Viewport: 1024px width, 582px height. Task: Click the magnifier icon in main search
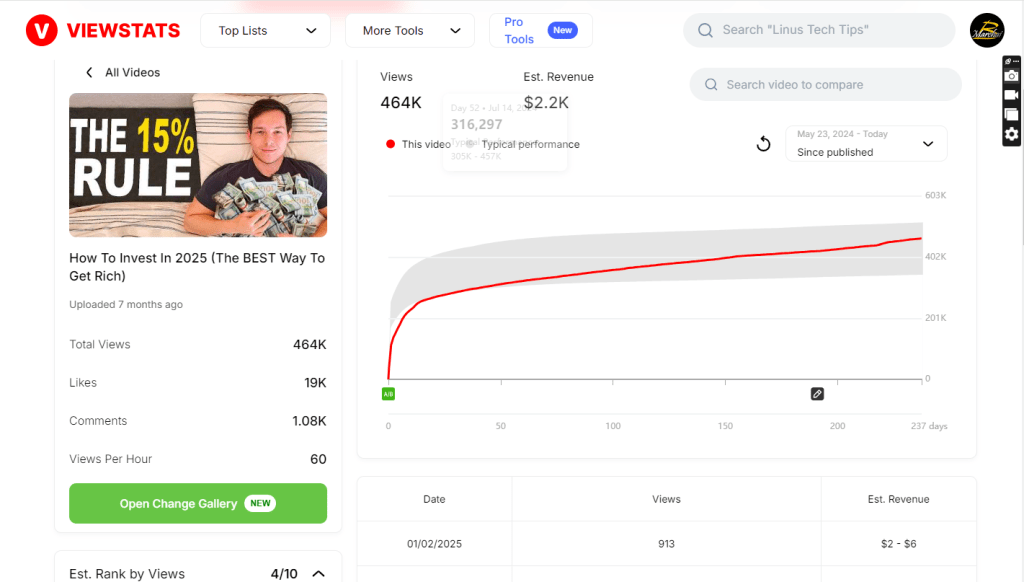point(705,30)
